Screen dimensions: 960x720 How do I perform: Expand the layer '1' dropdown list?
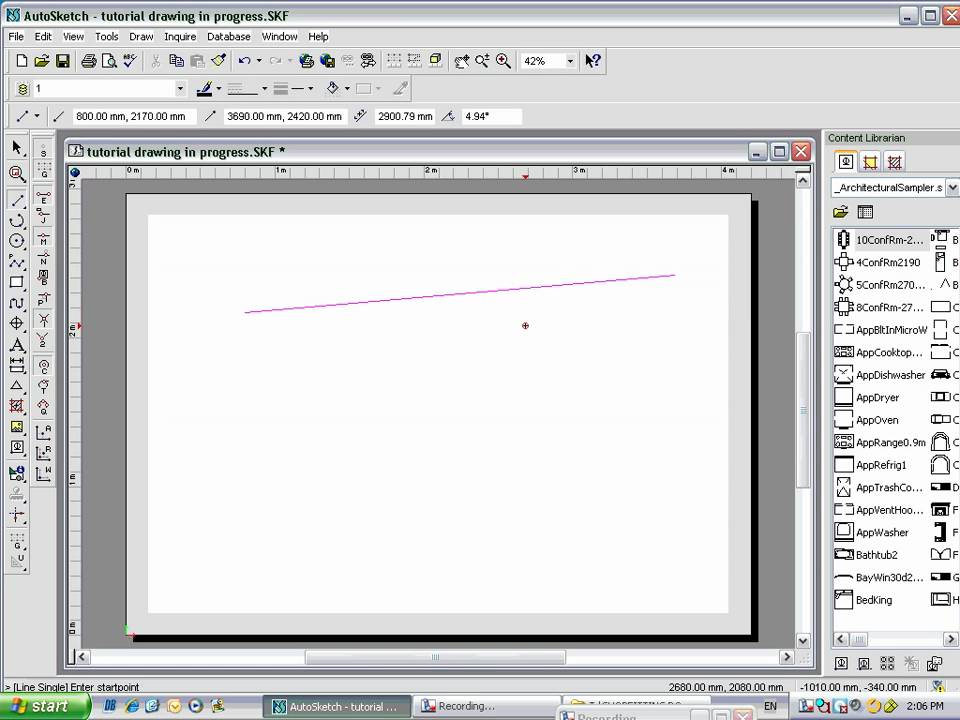[180, 89]
